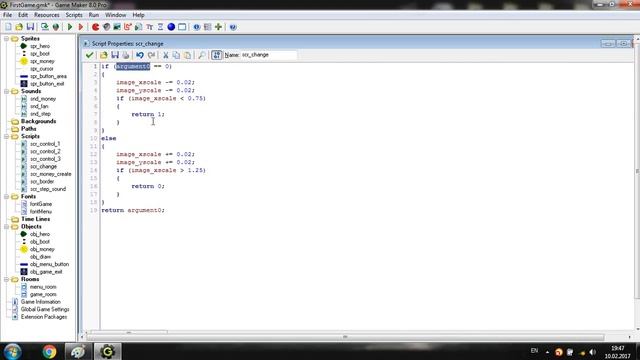Create a sprite with the red Pac-Man icon
Image resolution: width=640 pixels, height=360 pixels.
[96, 27]
